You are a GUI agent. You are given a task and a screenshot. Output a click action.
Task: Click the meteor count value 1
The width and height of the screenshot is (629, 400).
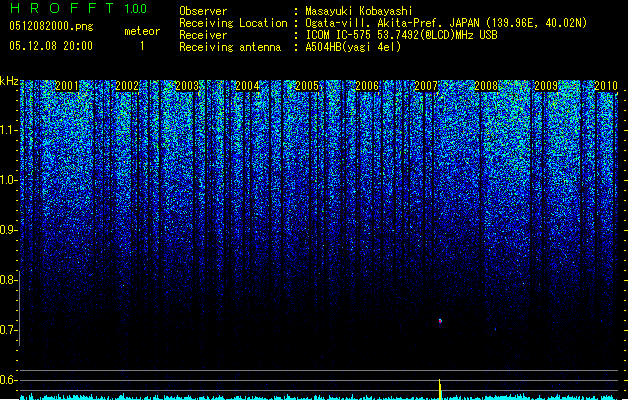click(142, 46)
